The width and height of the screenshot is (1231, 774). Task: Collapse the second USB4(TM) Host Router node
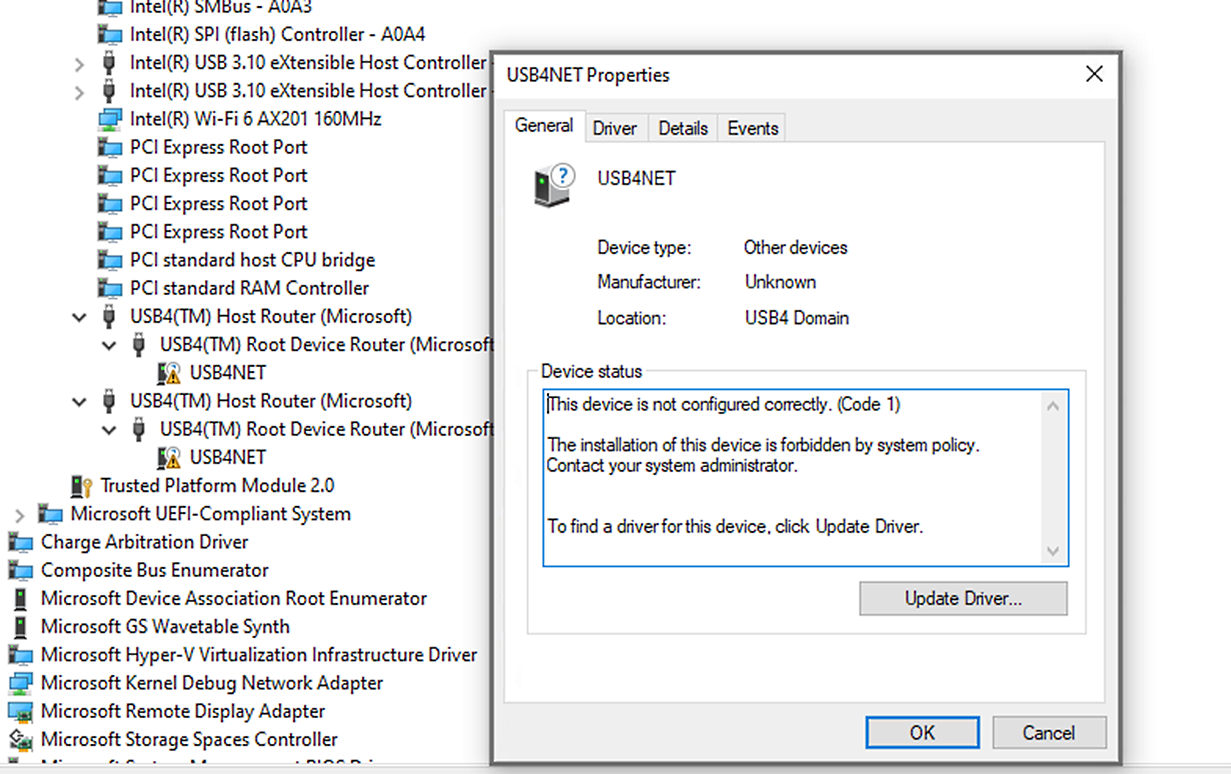click(80, 401)
